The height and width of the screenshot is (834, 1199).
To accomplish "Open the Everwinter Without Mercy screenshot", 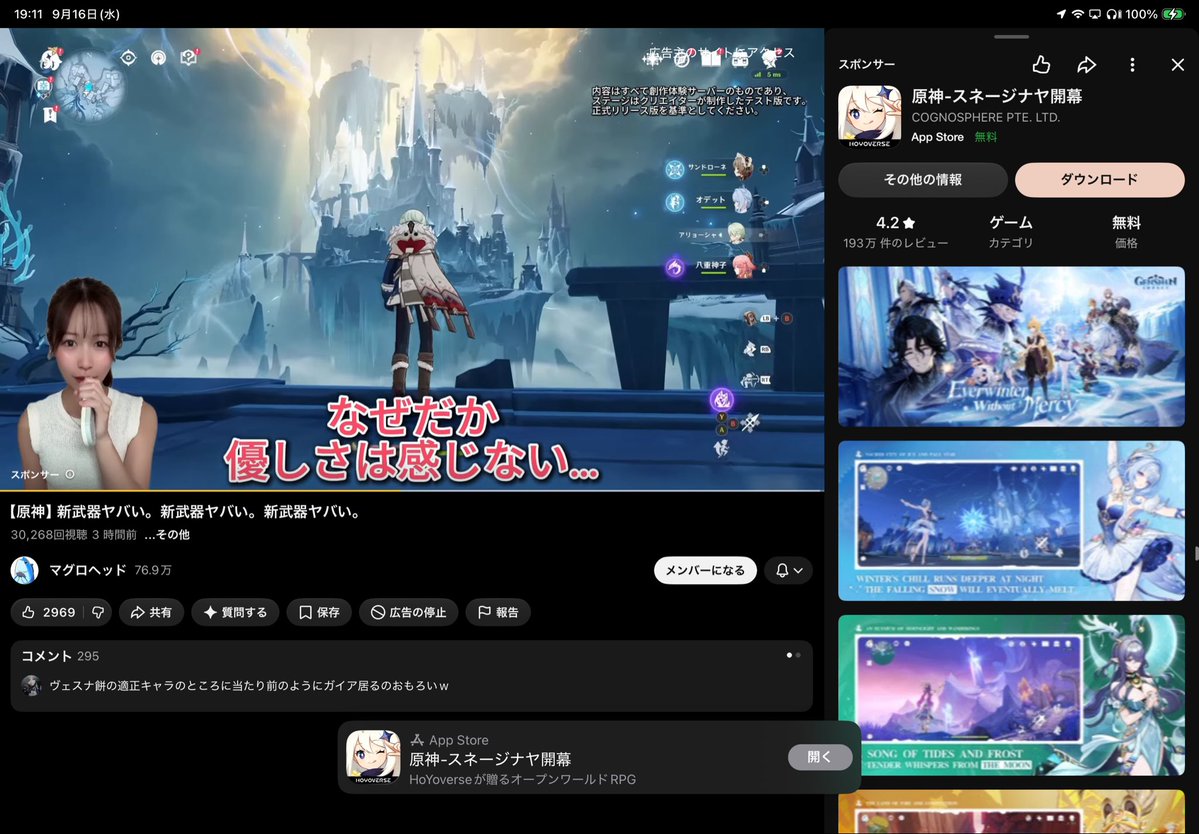I will (1012, 346).
